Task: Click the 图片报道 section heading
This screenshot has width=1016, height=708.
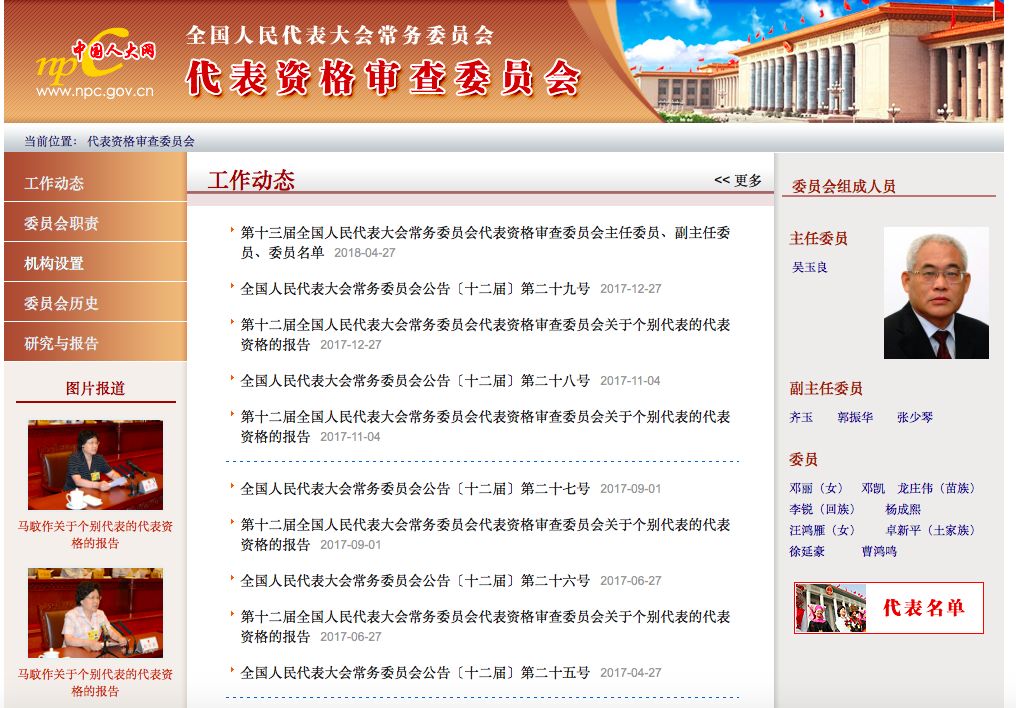Action: pyautogui.click(x=95, y=388)
